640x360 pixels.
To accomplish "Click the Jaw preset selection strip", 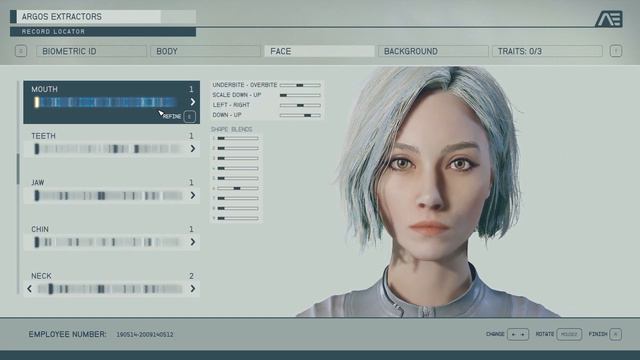I will [108, 196].
